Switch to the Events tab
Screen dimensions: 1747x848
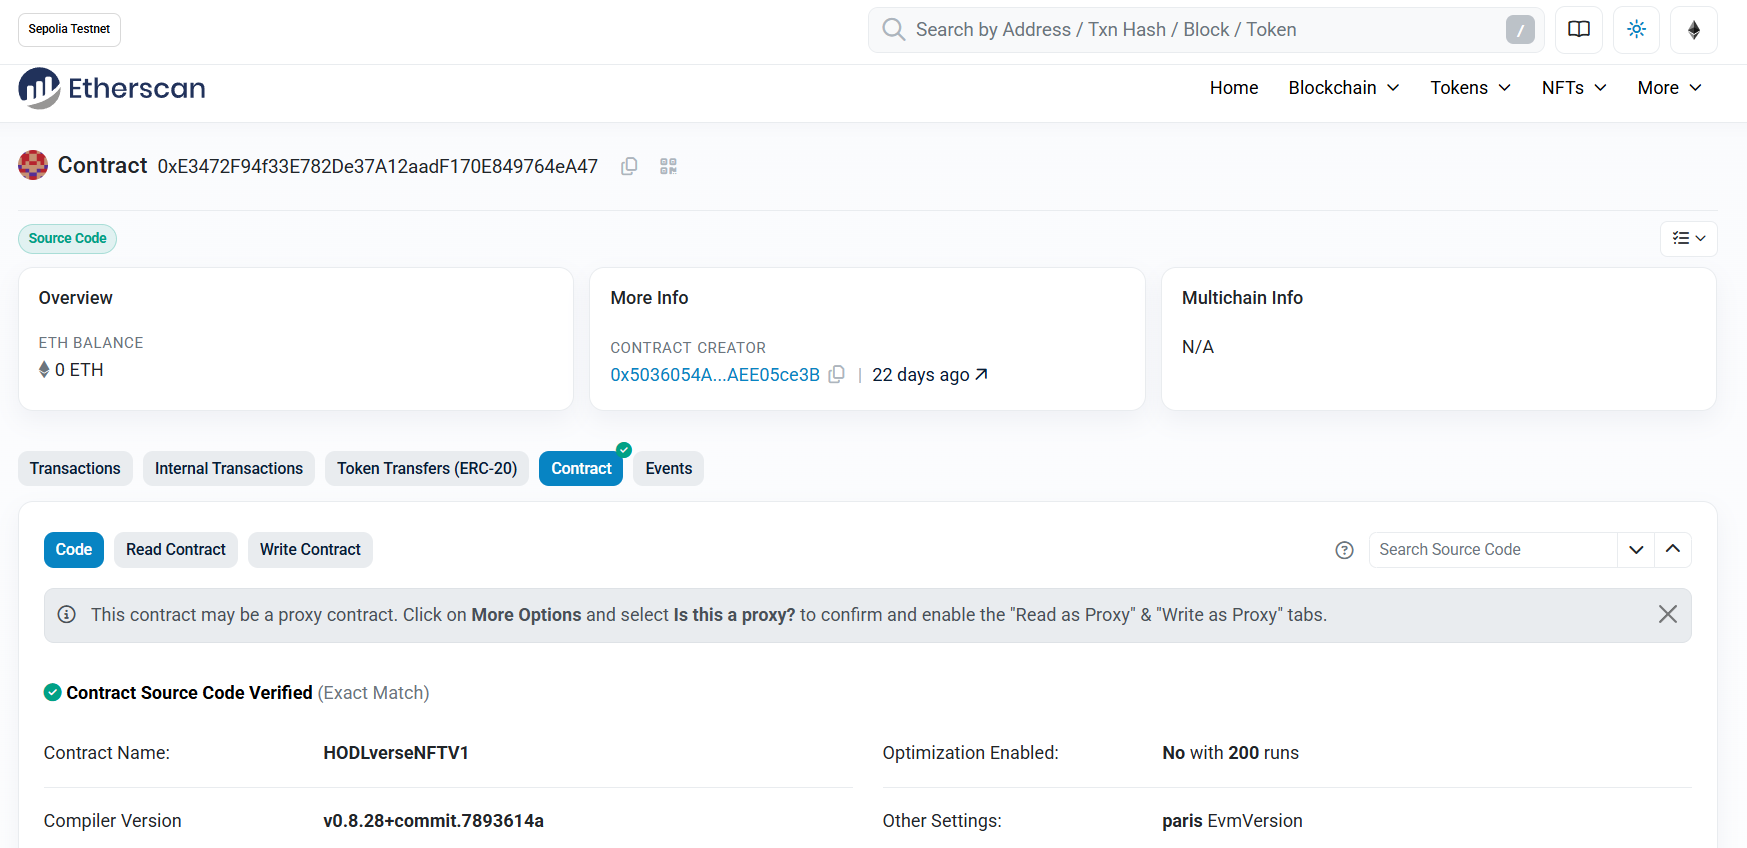pos(668,468)
